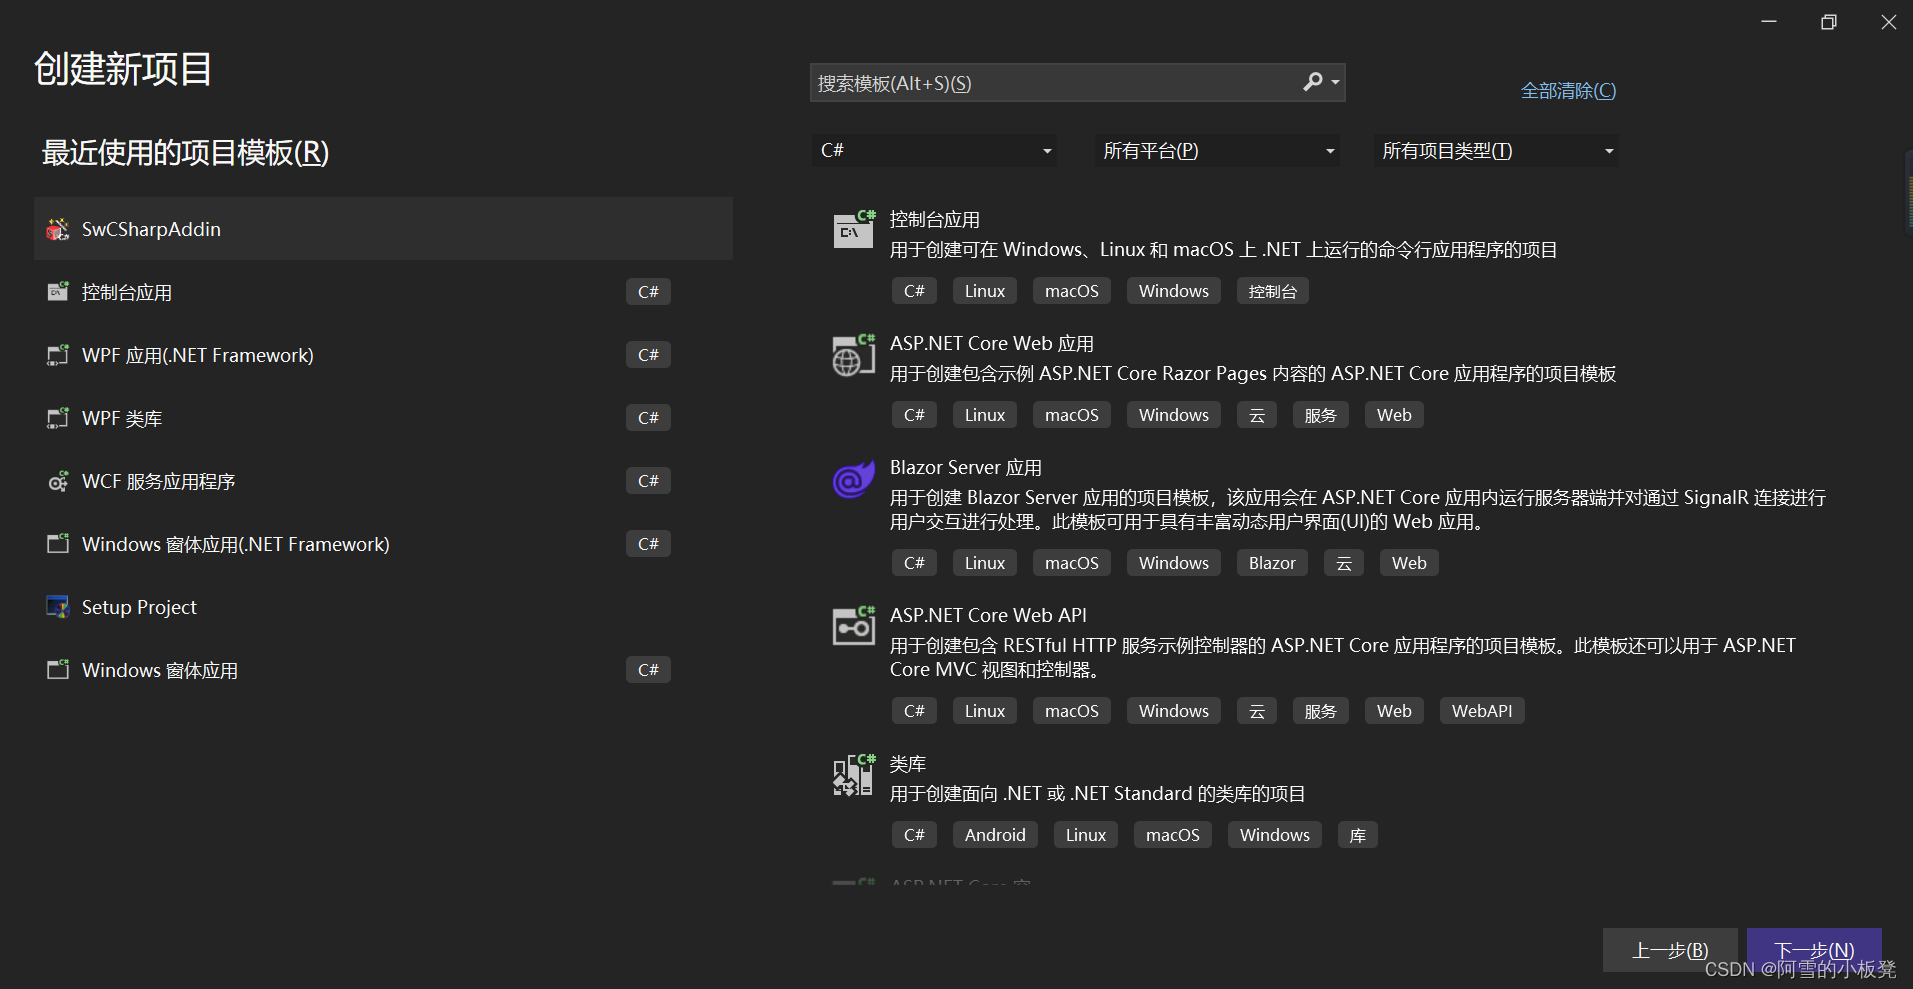Select Blazor Server 应用 template title

coord(966,468)
